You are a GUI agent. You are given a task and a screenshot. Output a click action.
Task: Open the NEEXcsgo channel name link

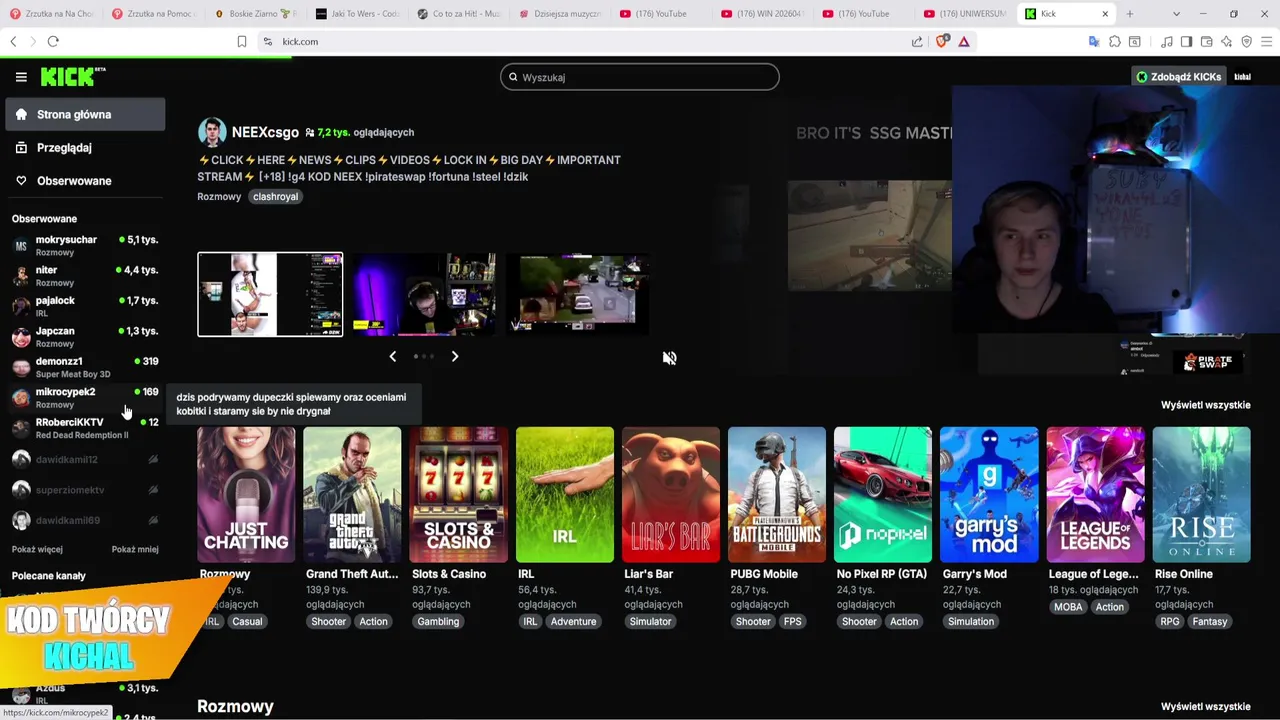(x=265, y=132)
